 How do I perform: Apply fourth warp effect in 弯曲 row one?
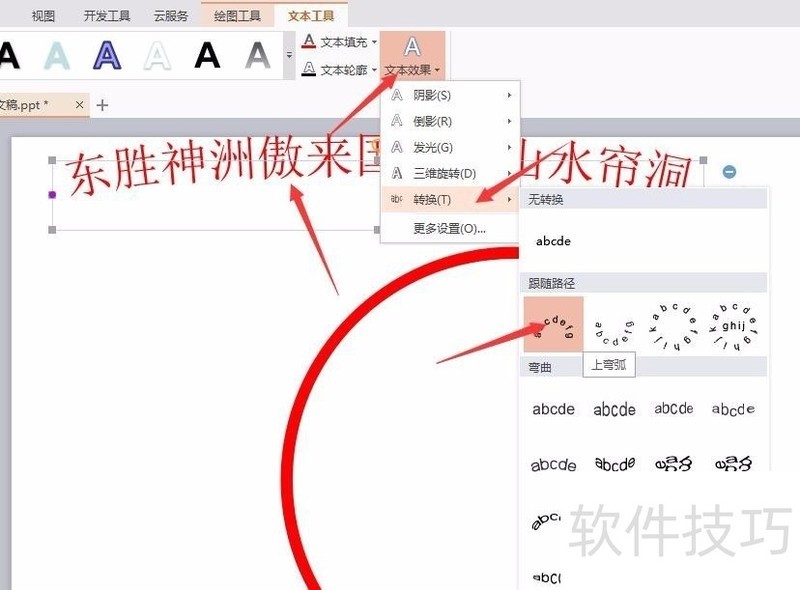[734, 409]
